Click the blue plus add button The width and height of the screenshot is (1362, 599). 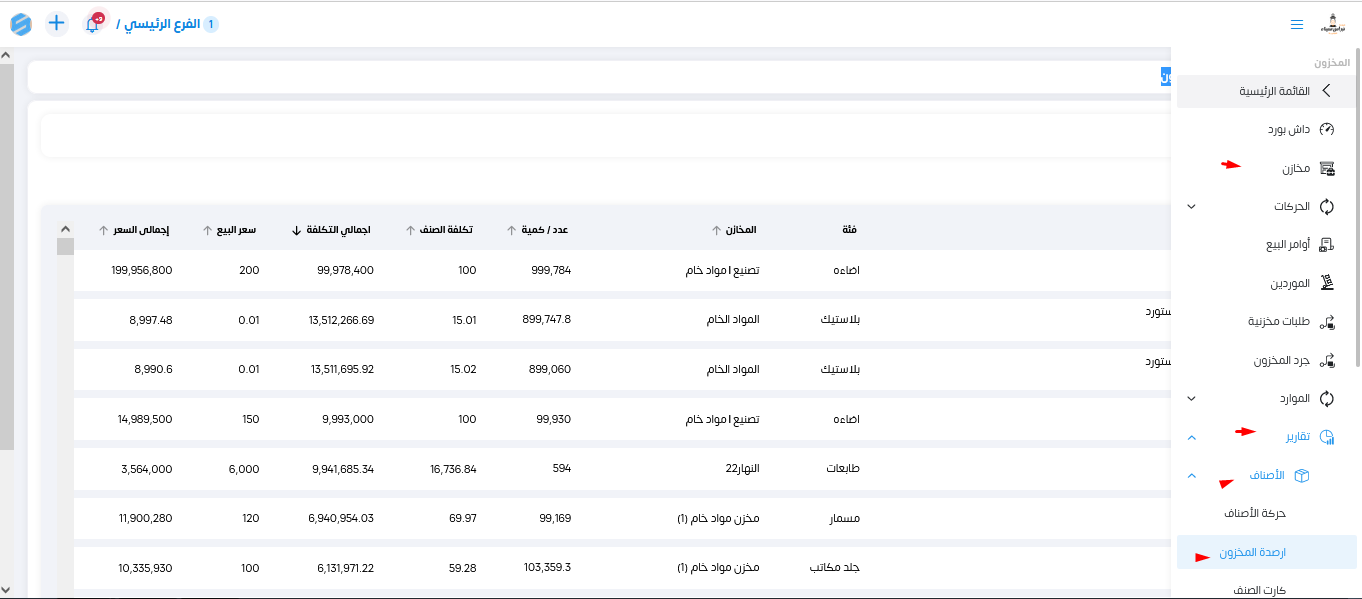click(x=57, y=23)
